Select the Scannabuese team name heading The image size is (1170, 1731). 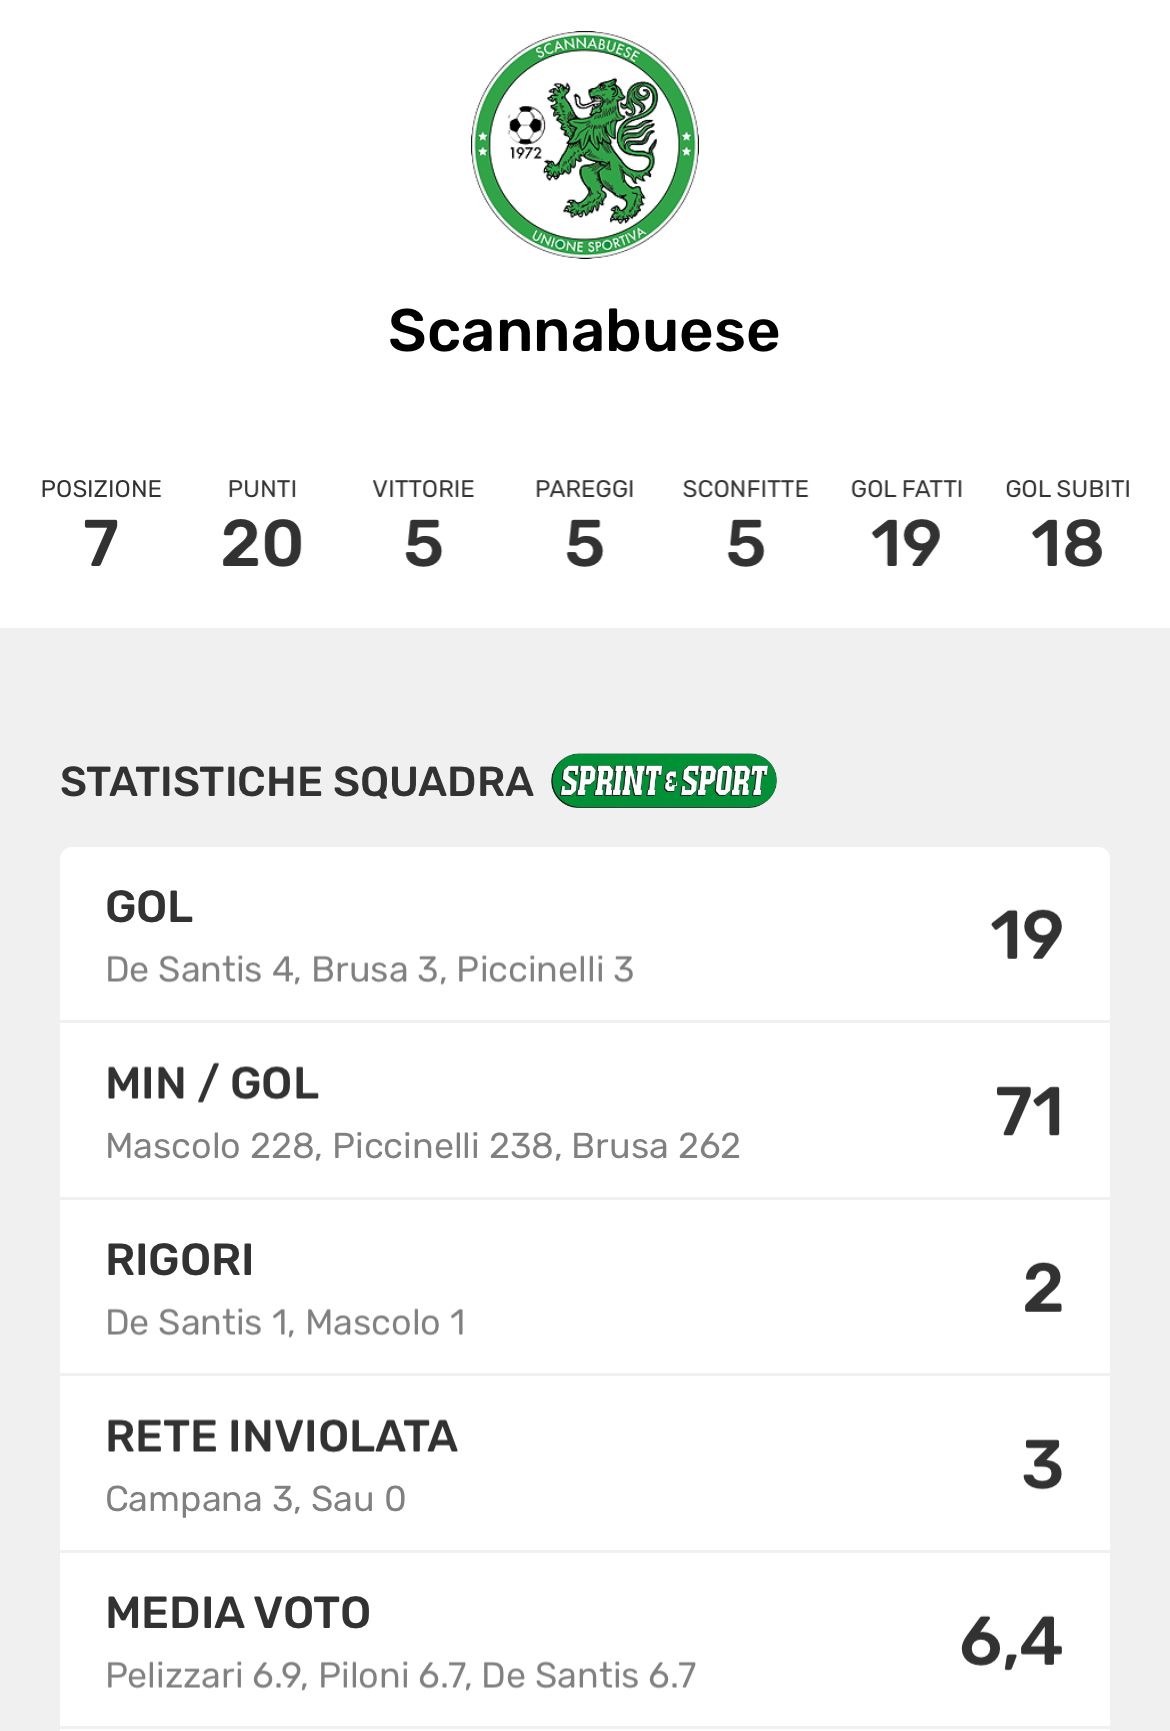click(584, 330)
